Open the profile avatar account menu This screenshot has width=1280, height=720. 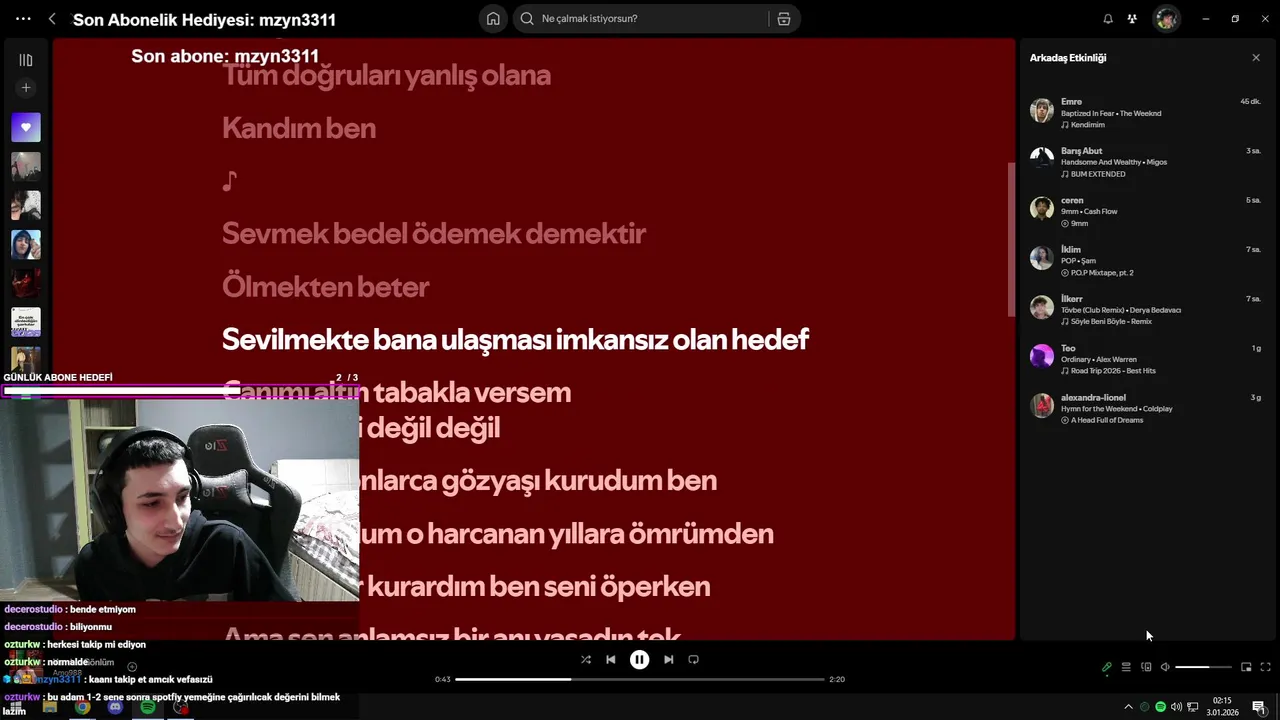point(1166,19)
